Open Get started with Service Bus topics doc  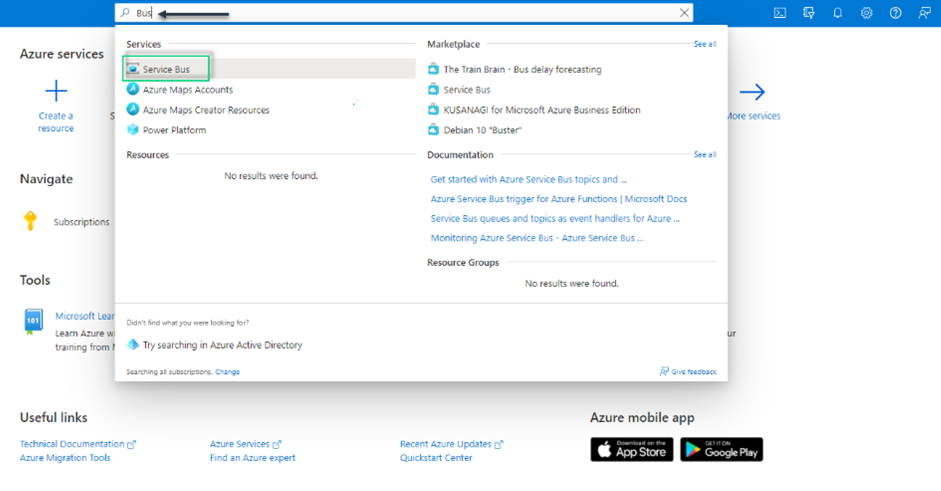(528, 179)
